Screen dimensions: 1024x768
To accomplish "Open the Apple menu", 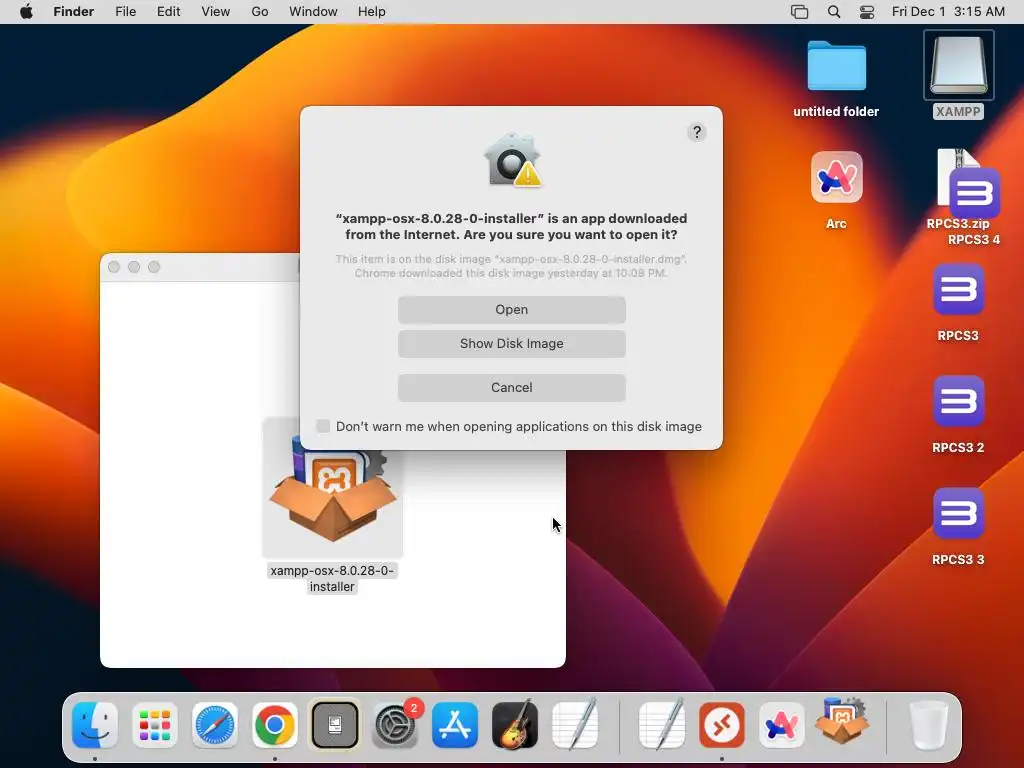I will (x=26, y=12).
